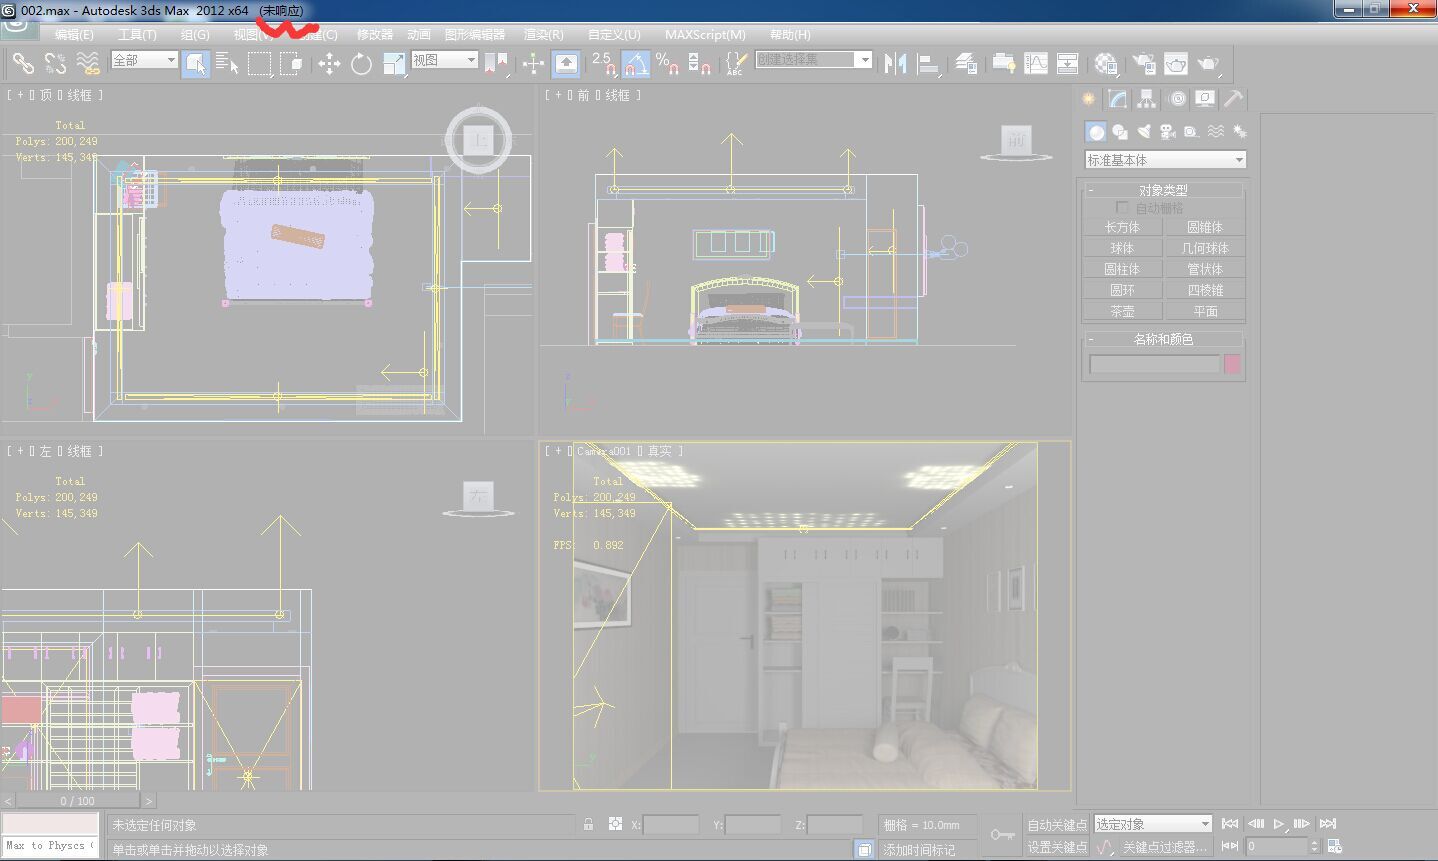Select the Geometry category icon
This screenshot has height=861, width=1438.
(1097, 132)
